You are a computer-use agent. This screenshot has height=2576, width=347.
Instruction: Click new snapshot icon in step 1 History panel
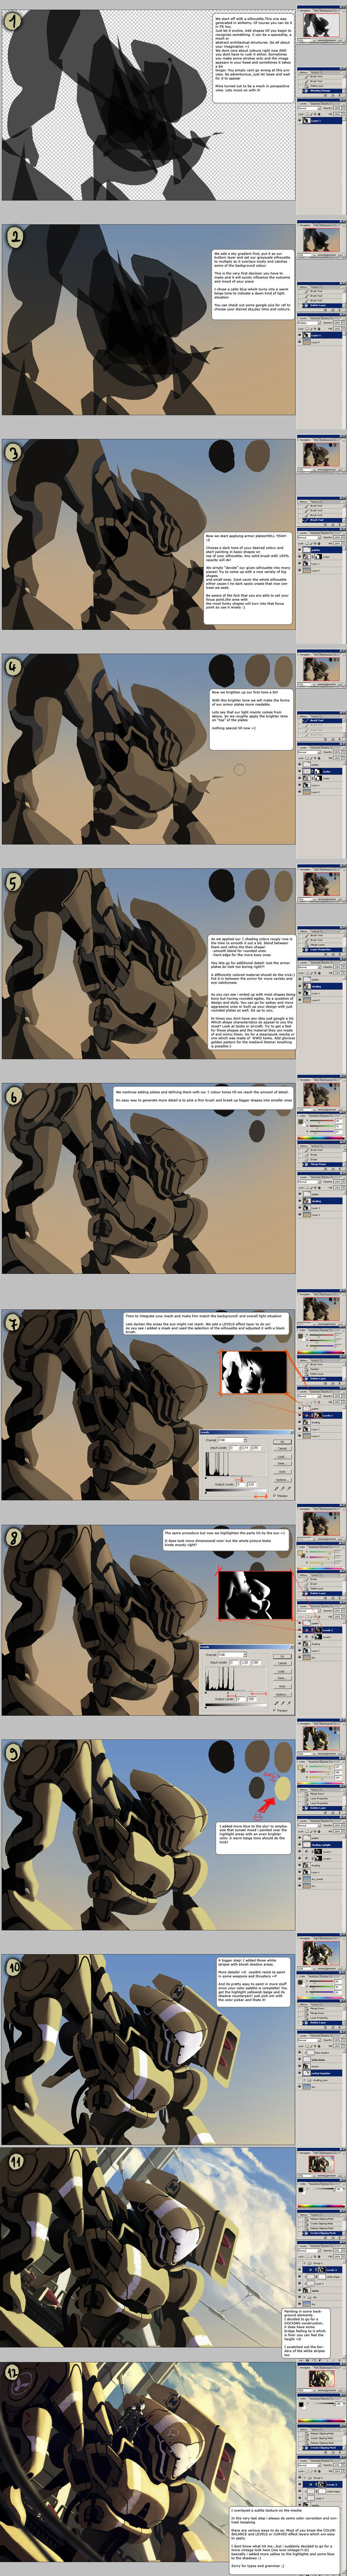point(333,95)
